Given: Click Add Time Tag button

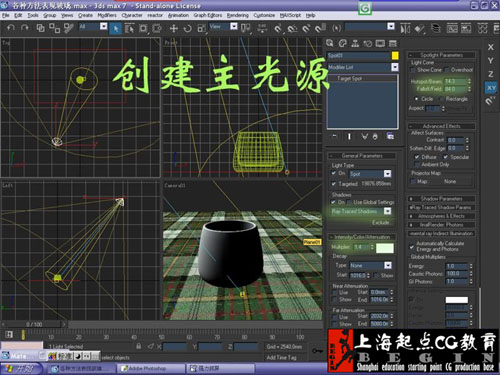Looking at the screenshot, I should pos(281,358).
